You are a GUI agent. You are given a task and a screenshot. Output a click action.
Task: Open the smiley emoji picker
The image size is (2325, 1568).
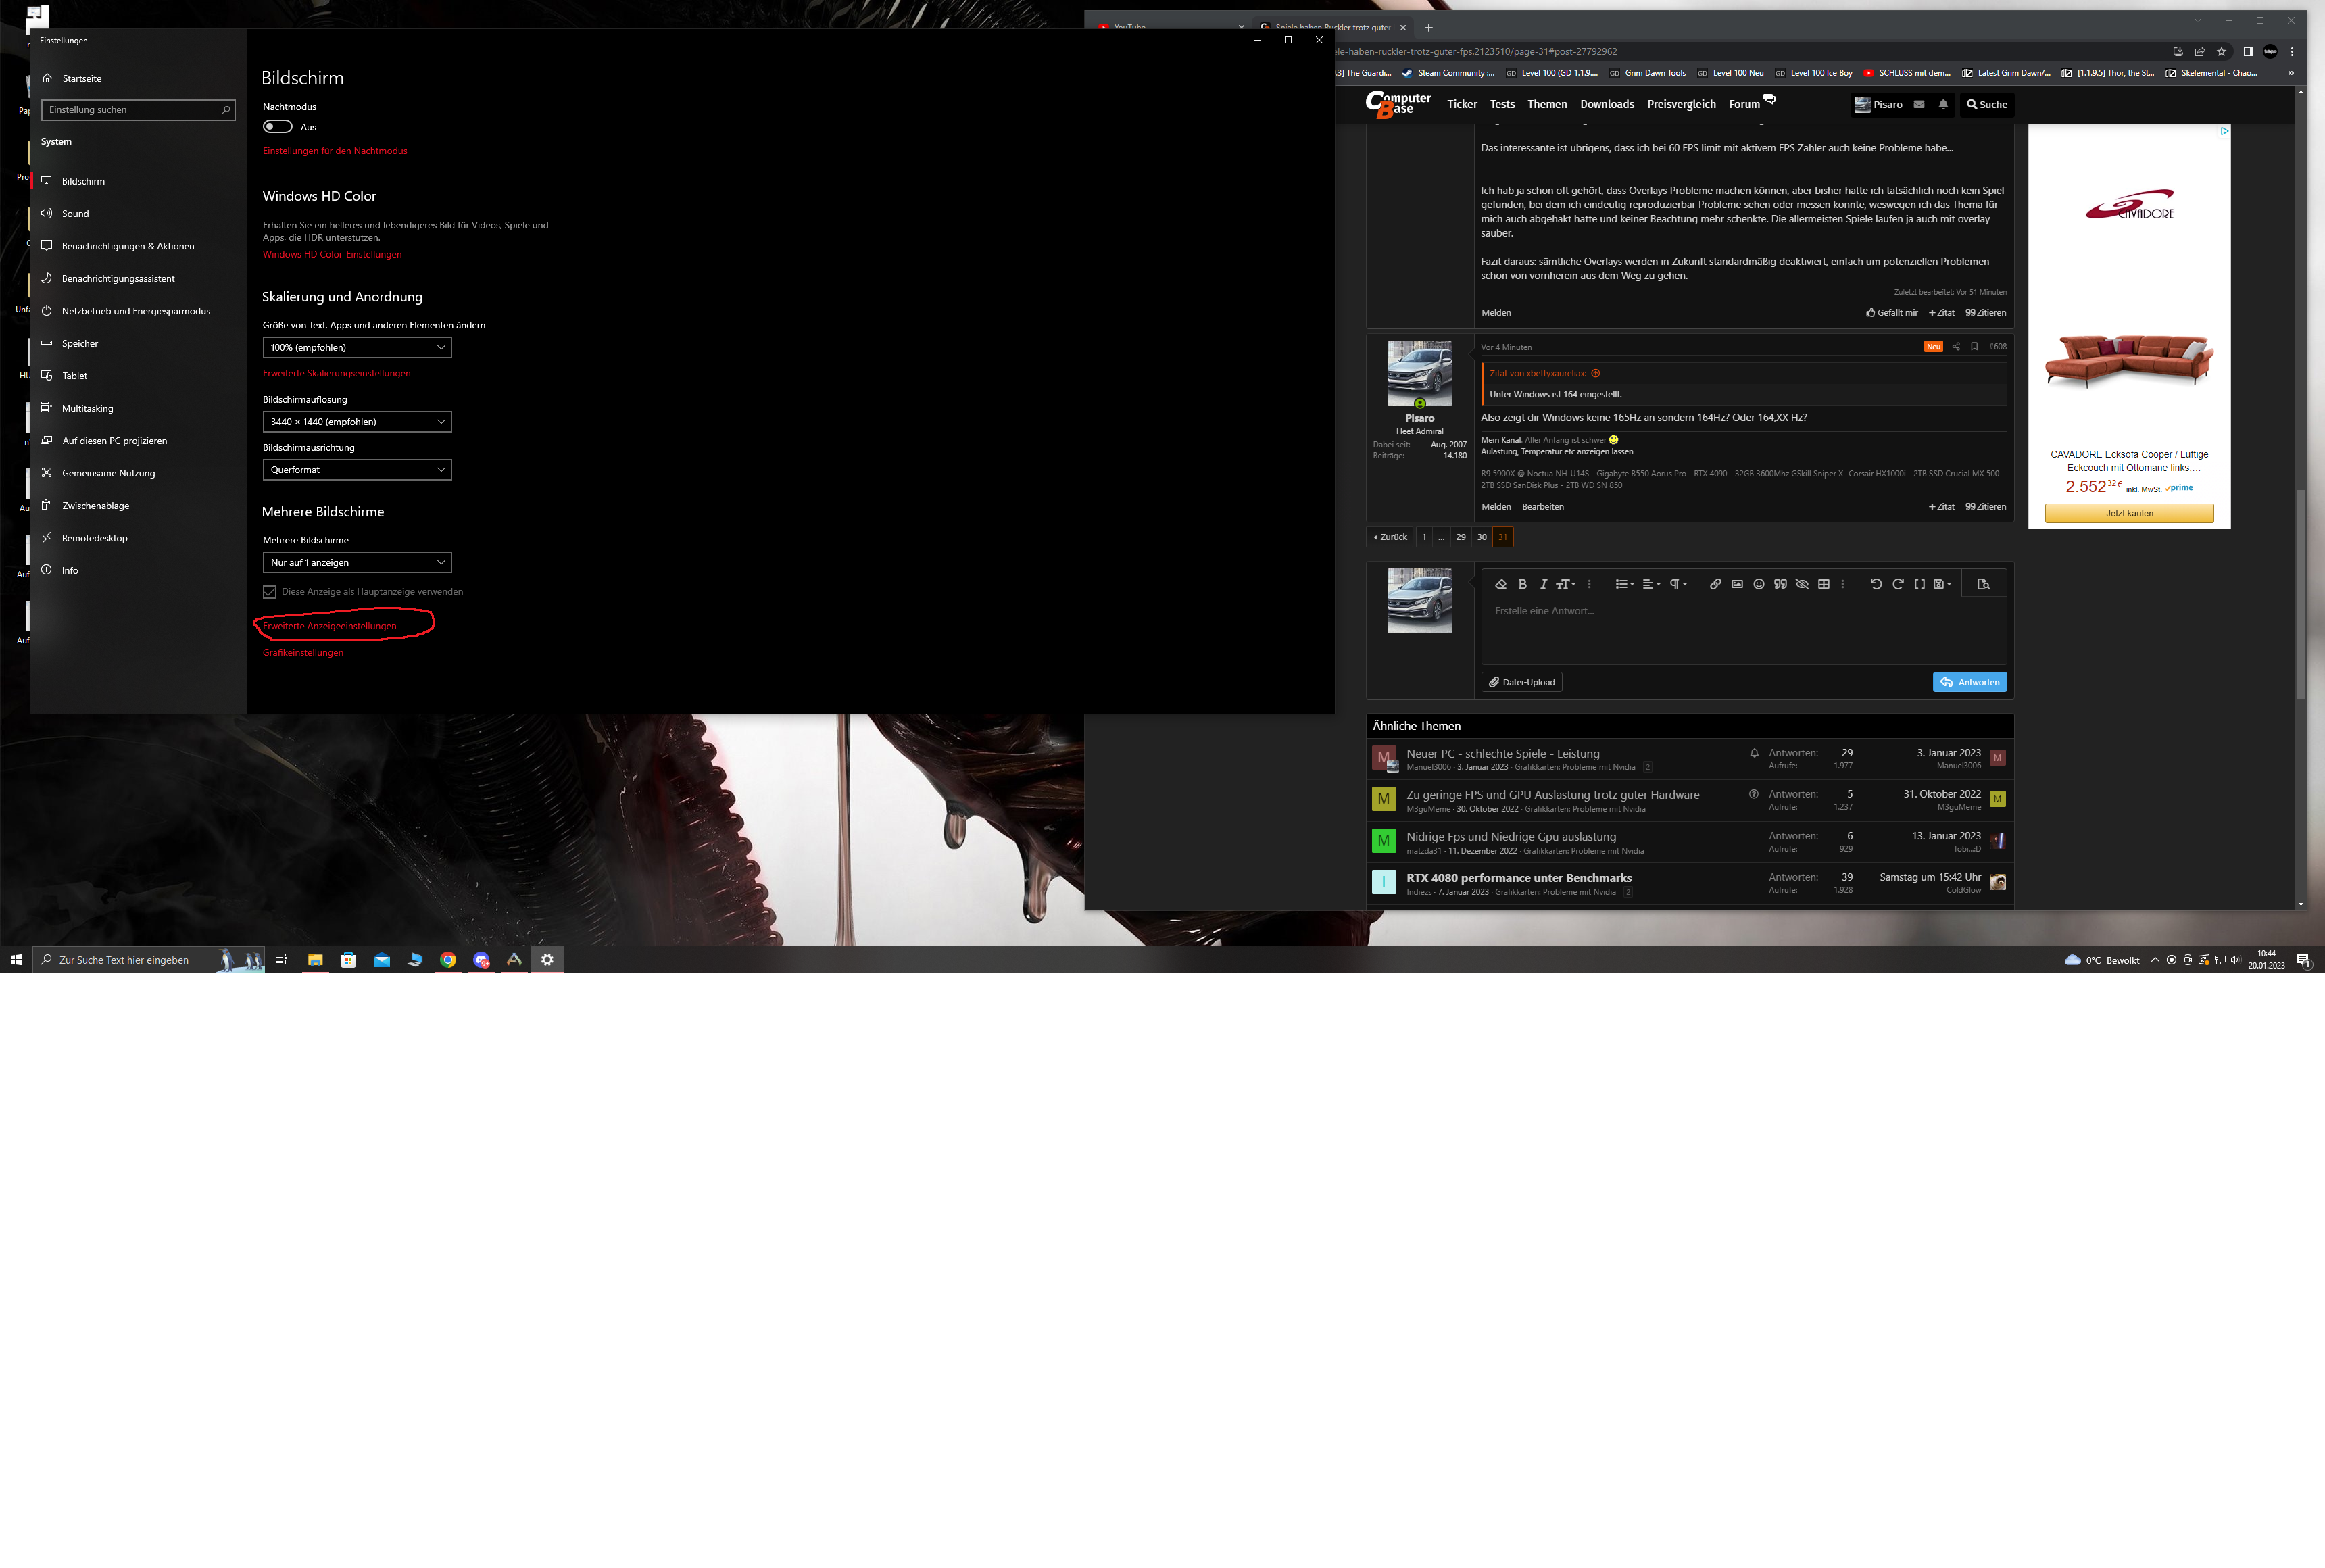pos(1759,584)
